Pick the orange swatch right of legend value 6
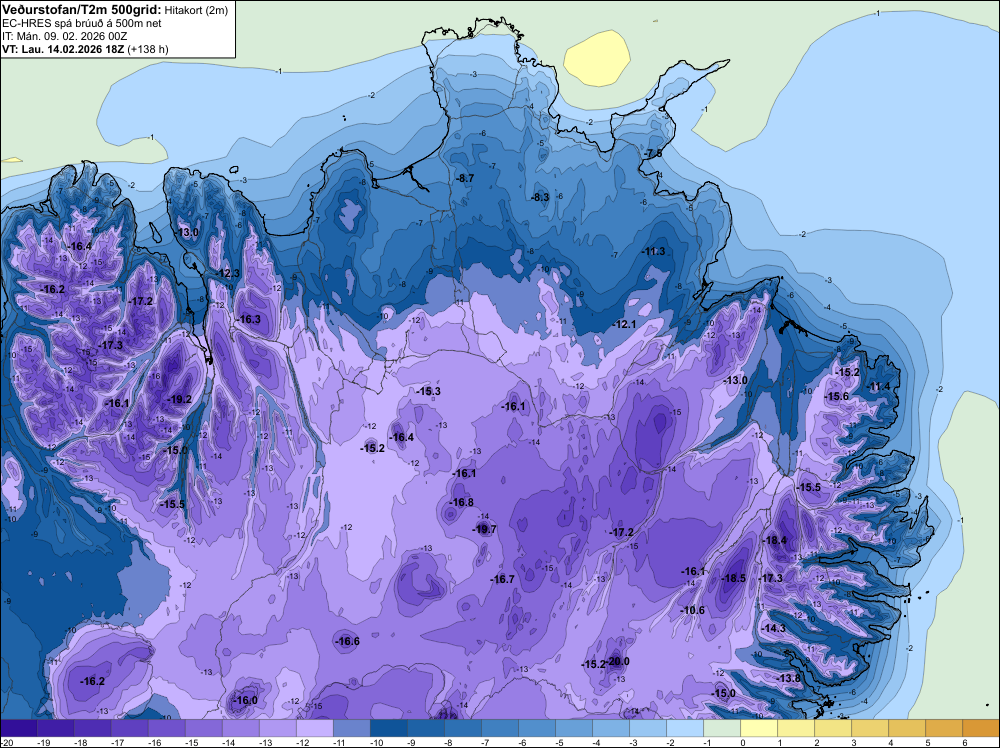 981,728
